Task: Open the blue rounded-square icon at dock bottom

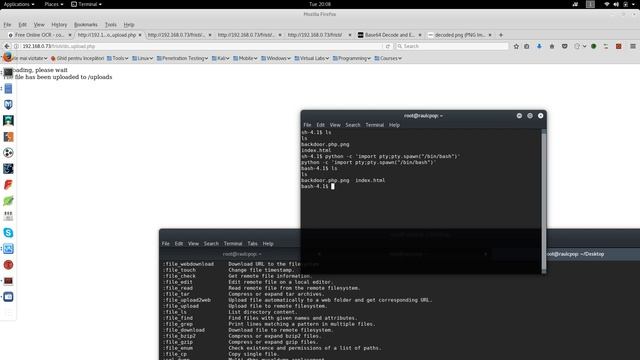Action: (x=8, y=297)
